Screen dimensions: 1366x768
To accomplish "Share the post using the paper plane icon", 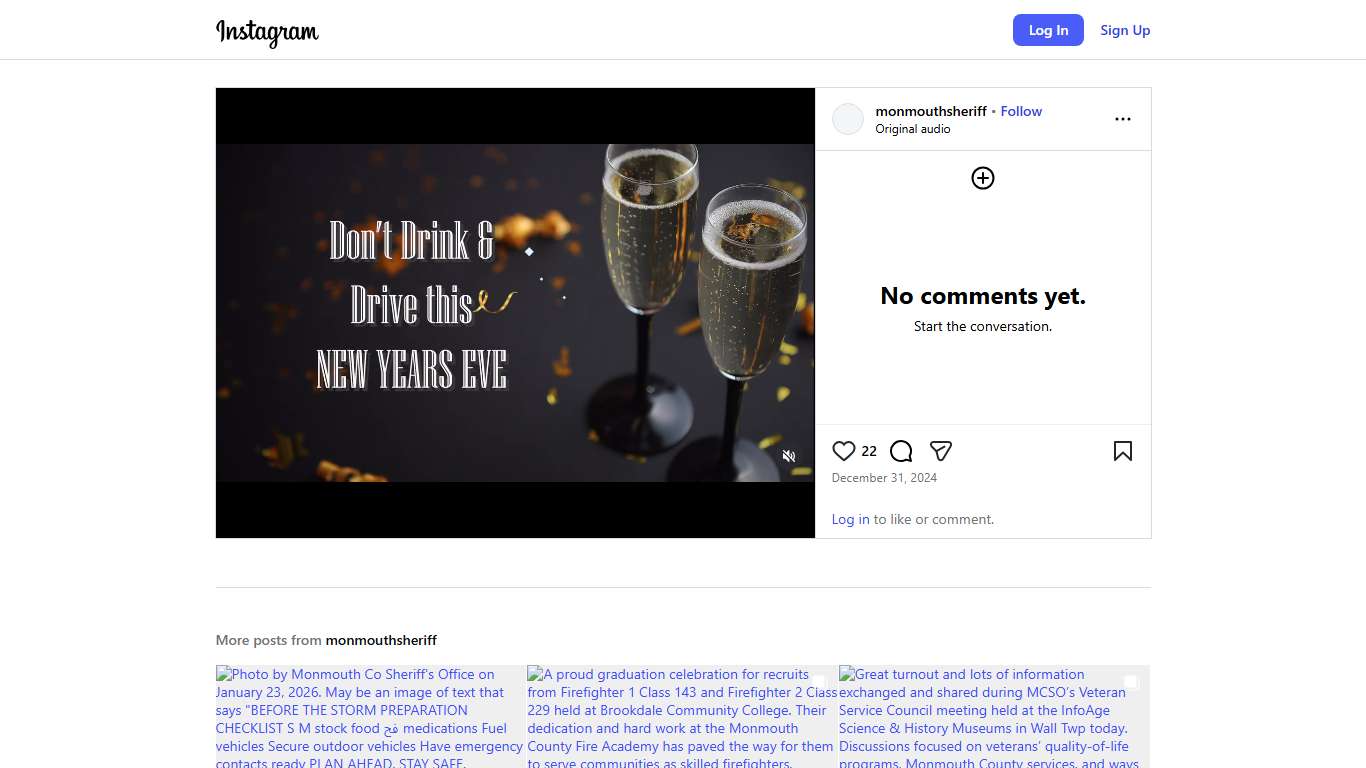I will [940, 451].
